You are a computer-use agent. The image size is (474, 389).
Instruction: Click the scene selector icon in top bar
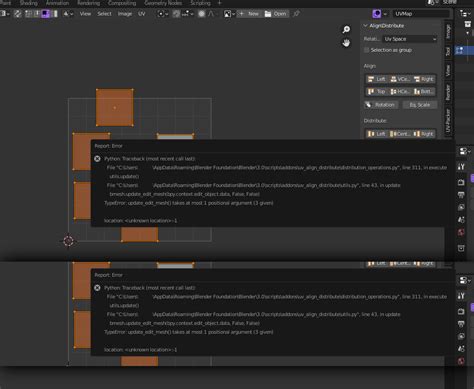tap(433, 3)
